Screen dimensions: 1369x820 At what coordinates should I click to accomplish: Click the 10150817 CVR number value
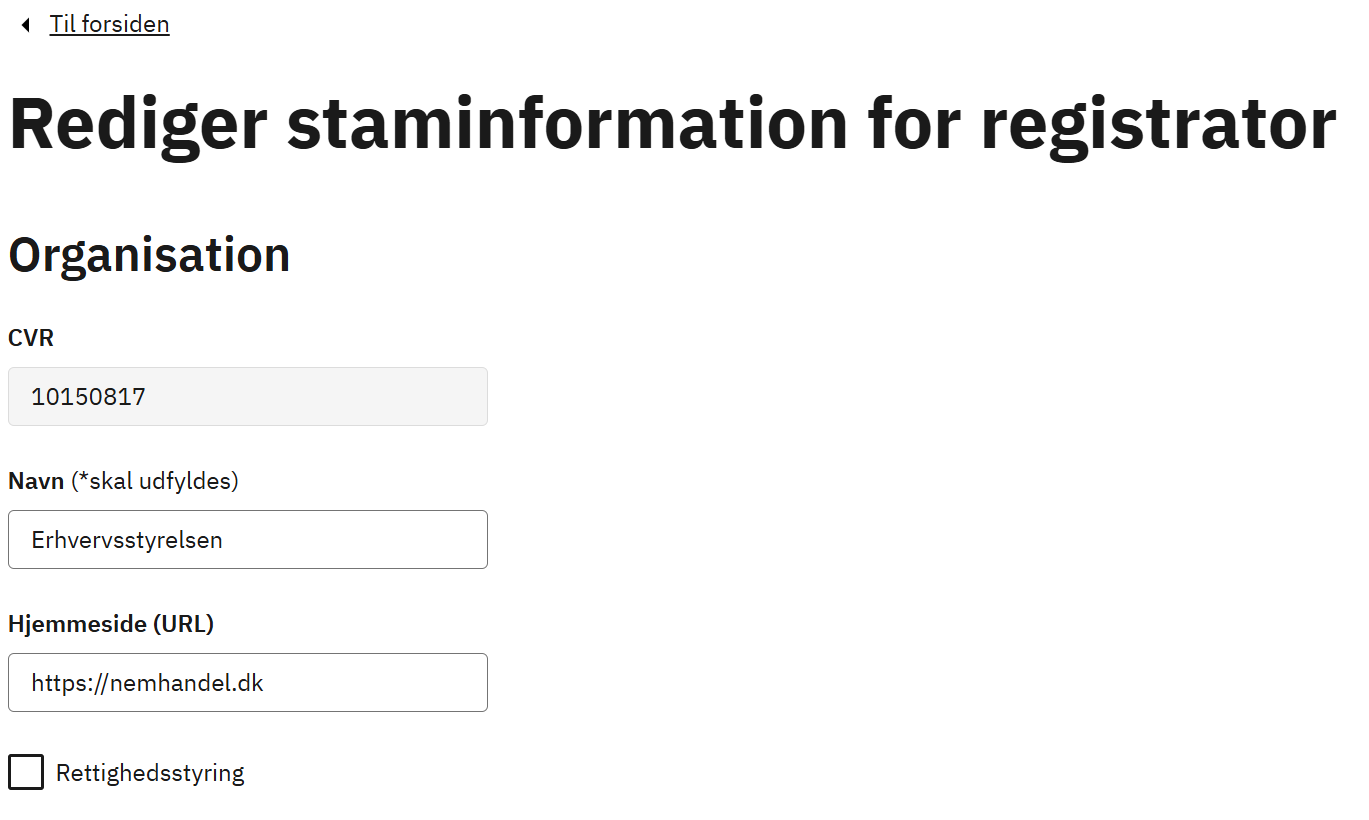[x=89, y=397]
